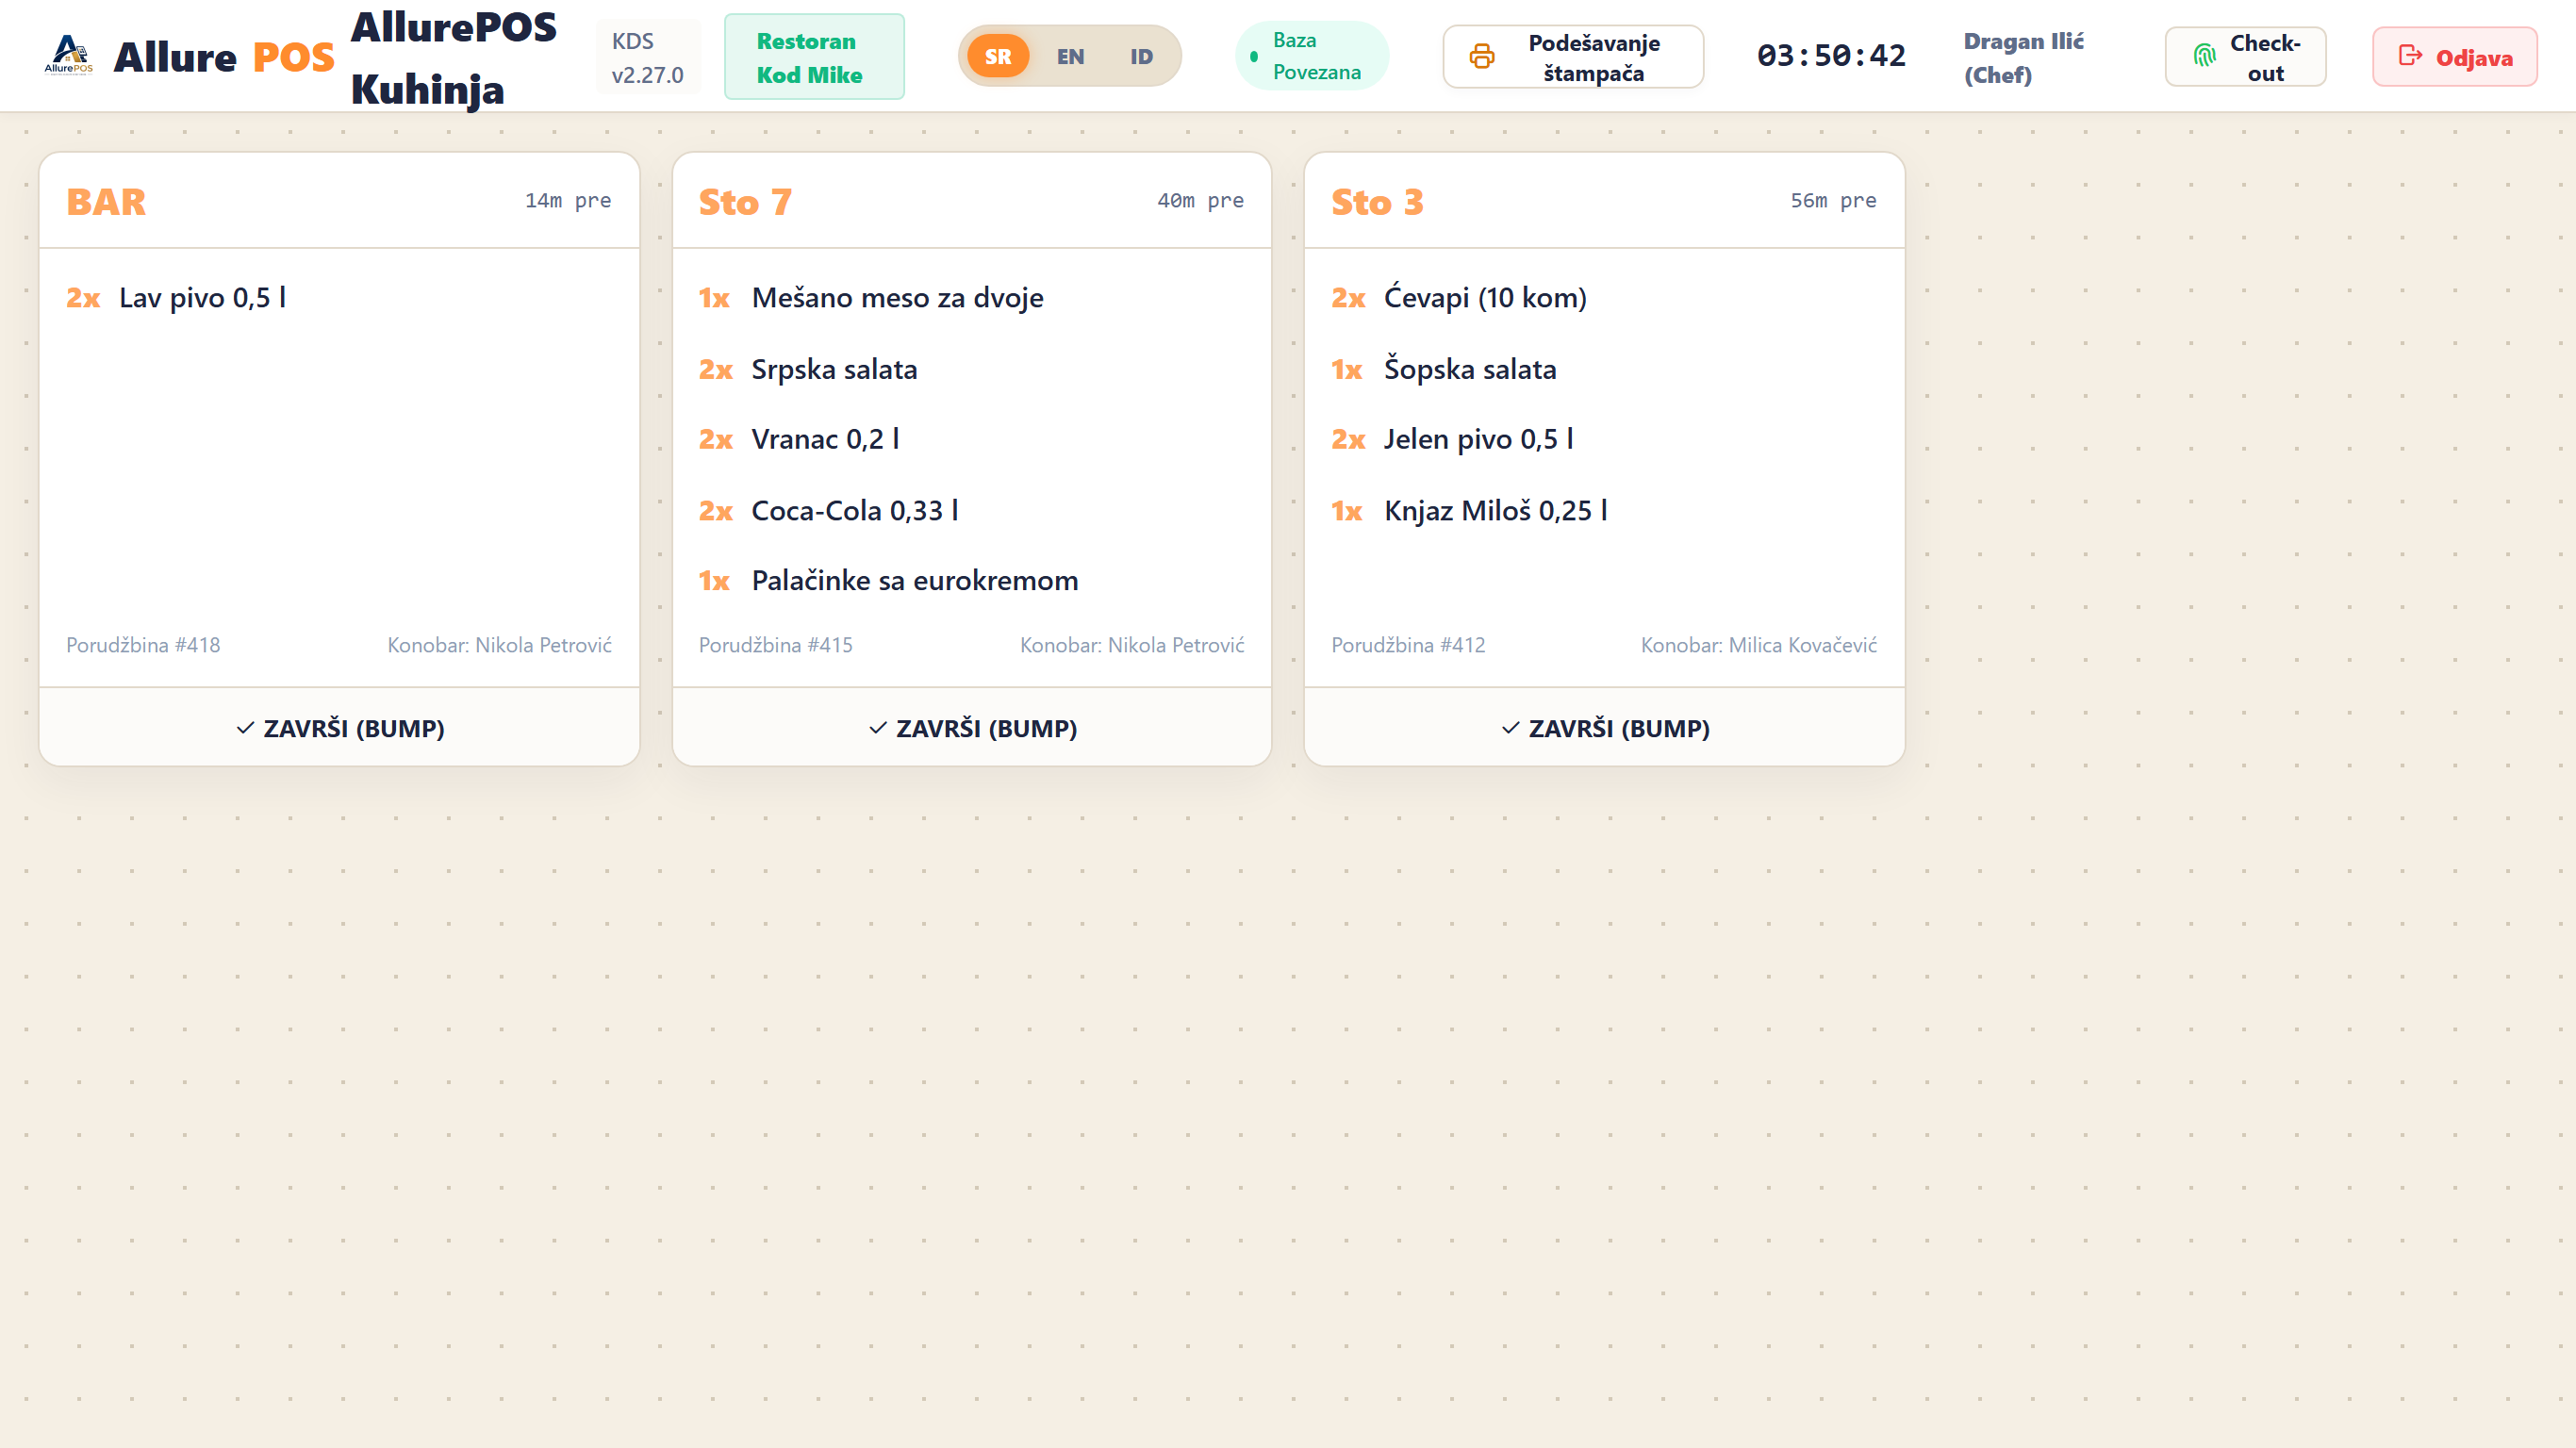Click the Check-out button
This screenshot has width=2576, height=1448.
[2245, 57]
